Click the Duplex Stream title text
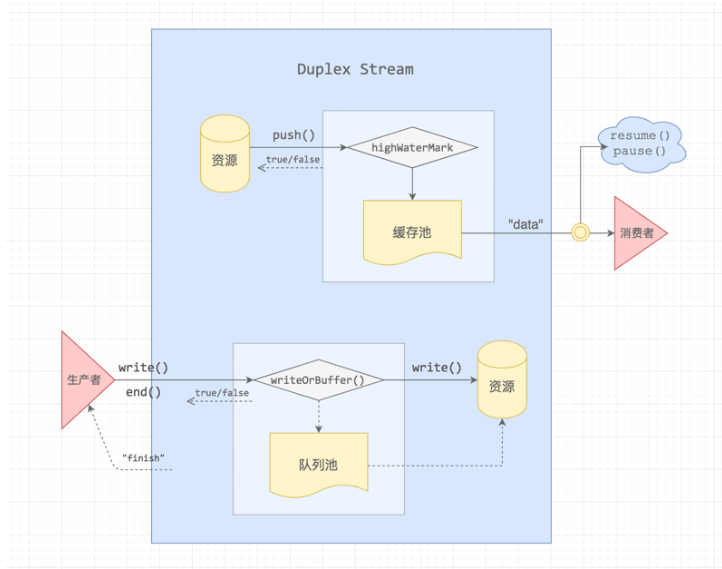Viewport: 722px width, 569px height. point(355,69)
